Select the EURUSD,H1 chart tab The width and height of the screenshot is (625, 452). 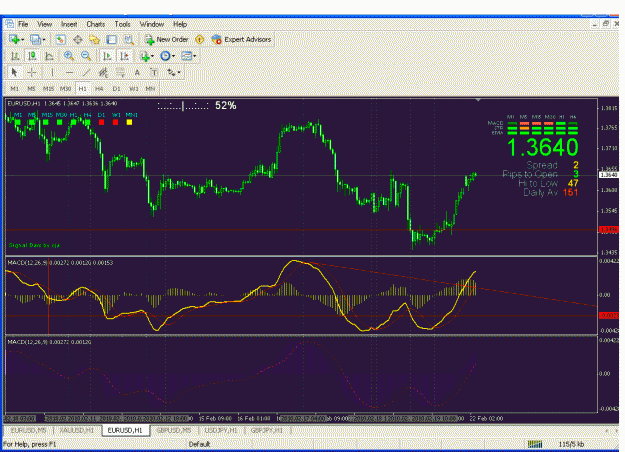pyautogui.click(x=125, y=430)
